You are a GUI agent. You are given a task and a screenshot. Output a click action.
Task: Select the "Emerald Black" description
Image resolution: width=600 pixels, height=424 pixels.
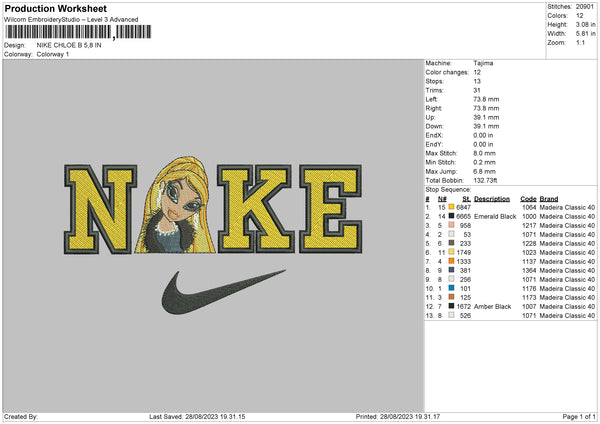click(495, 217)
